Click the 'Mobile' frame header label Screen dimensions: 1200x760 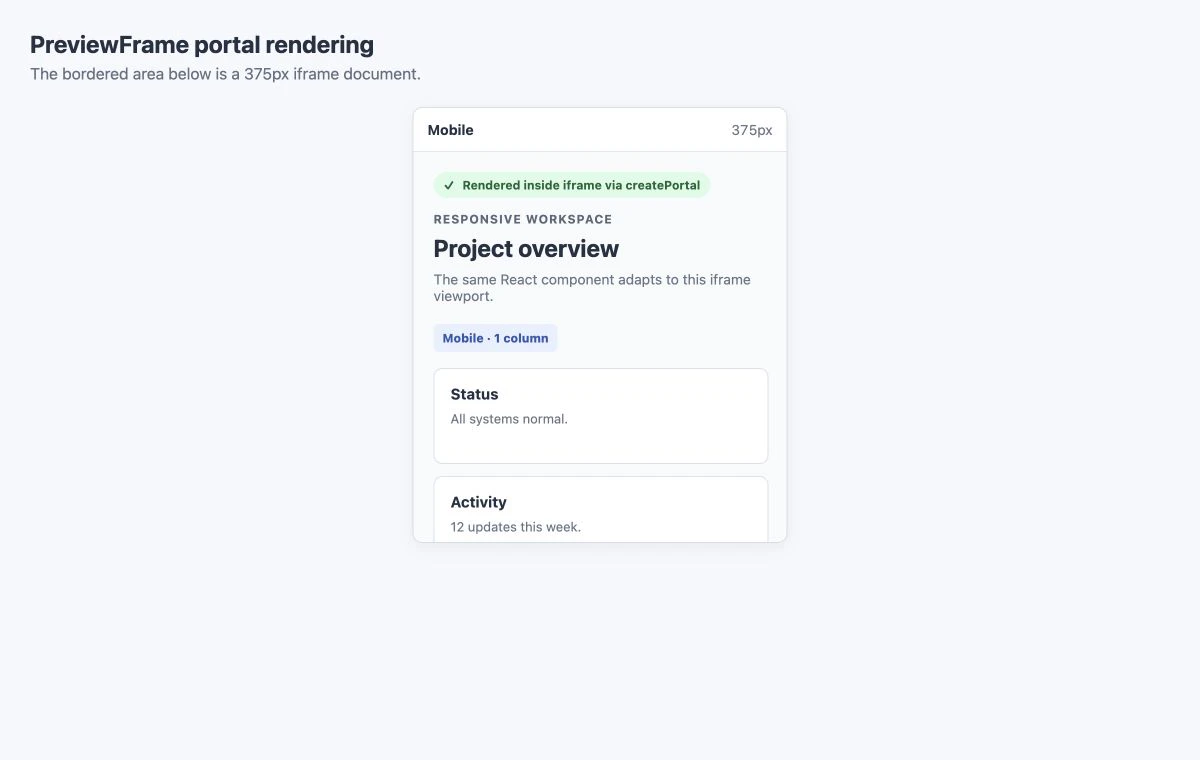click(451, 130)
